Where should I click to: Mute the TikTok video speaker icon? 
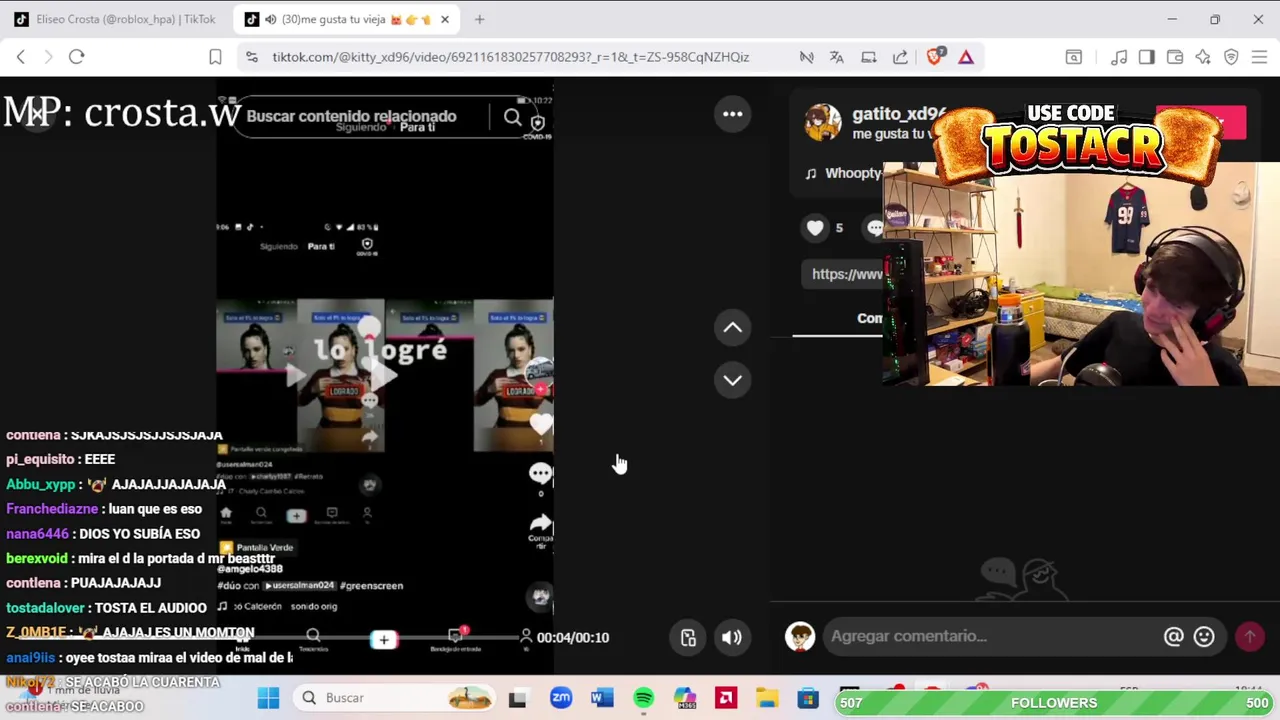coord(732,638)
